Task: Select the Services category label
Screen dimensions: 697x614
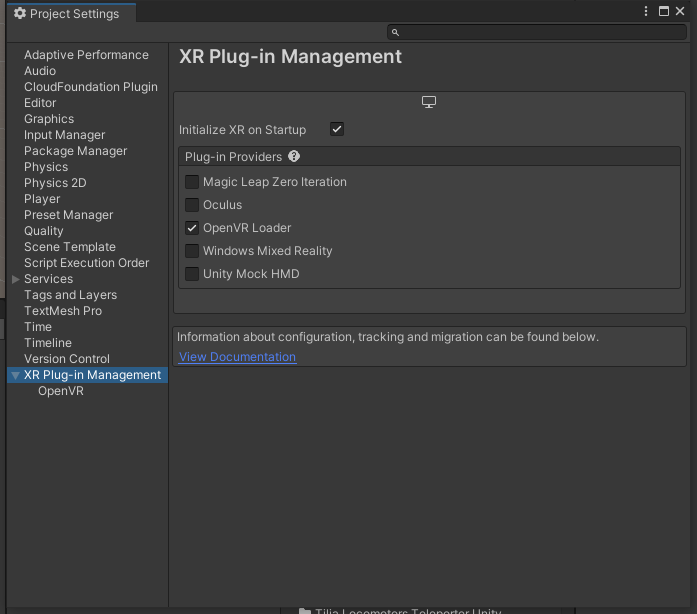Action: [x=48, y=279]
